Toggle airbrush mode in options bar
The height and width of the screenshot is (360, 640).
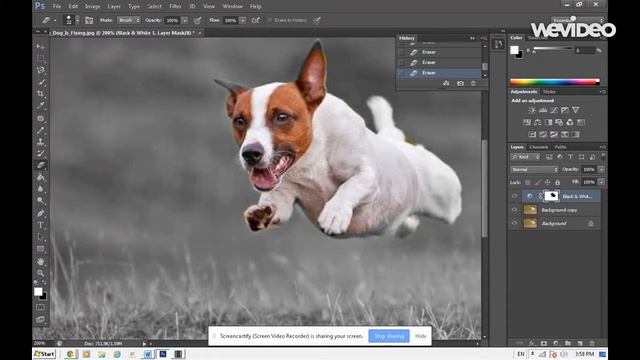point(256,20)
